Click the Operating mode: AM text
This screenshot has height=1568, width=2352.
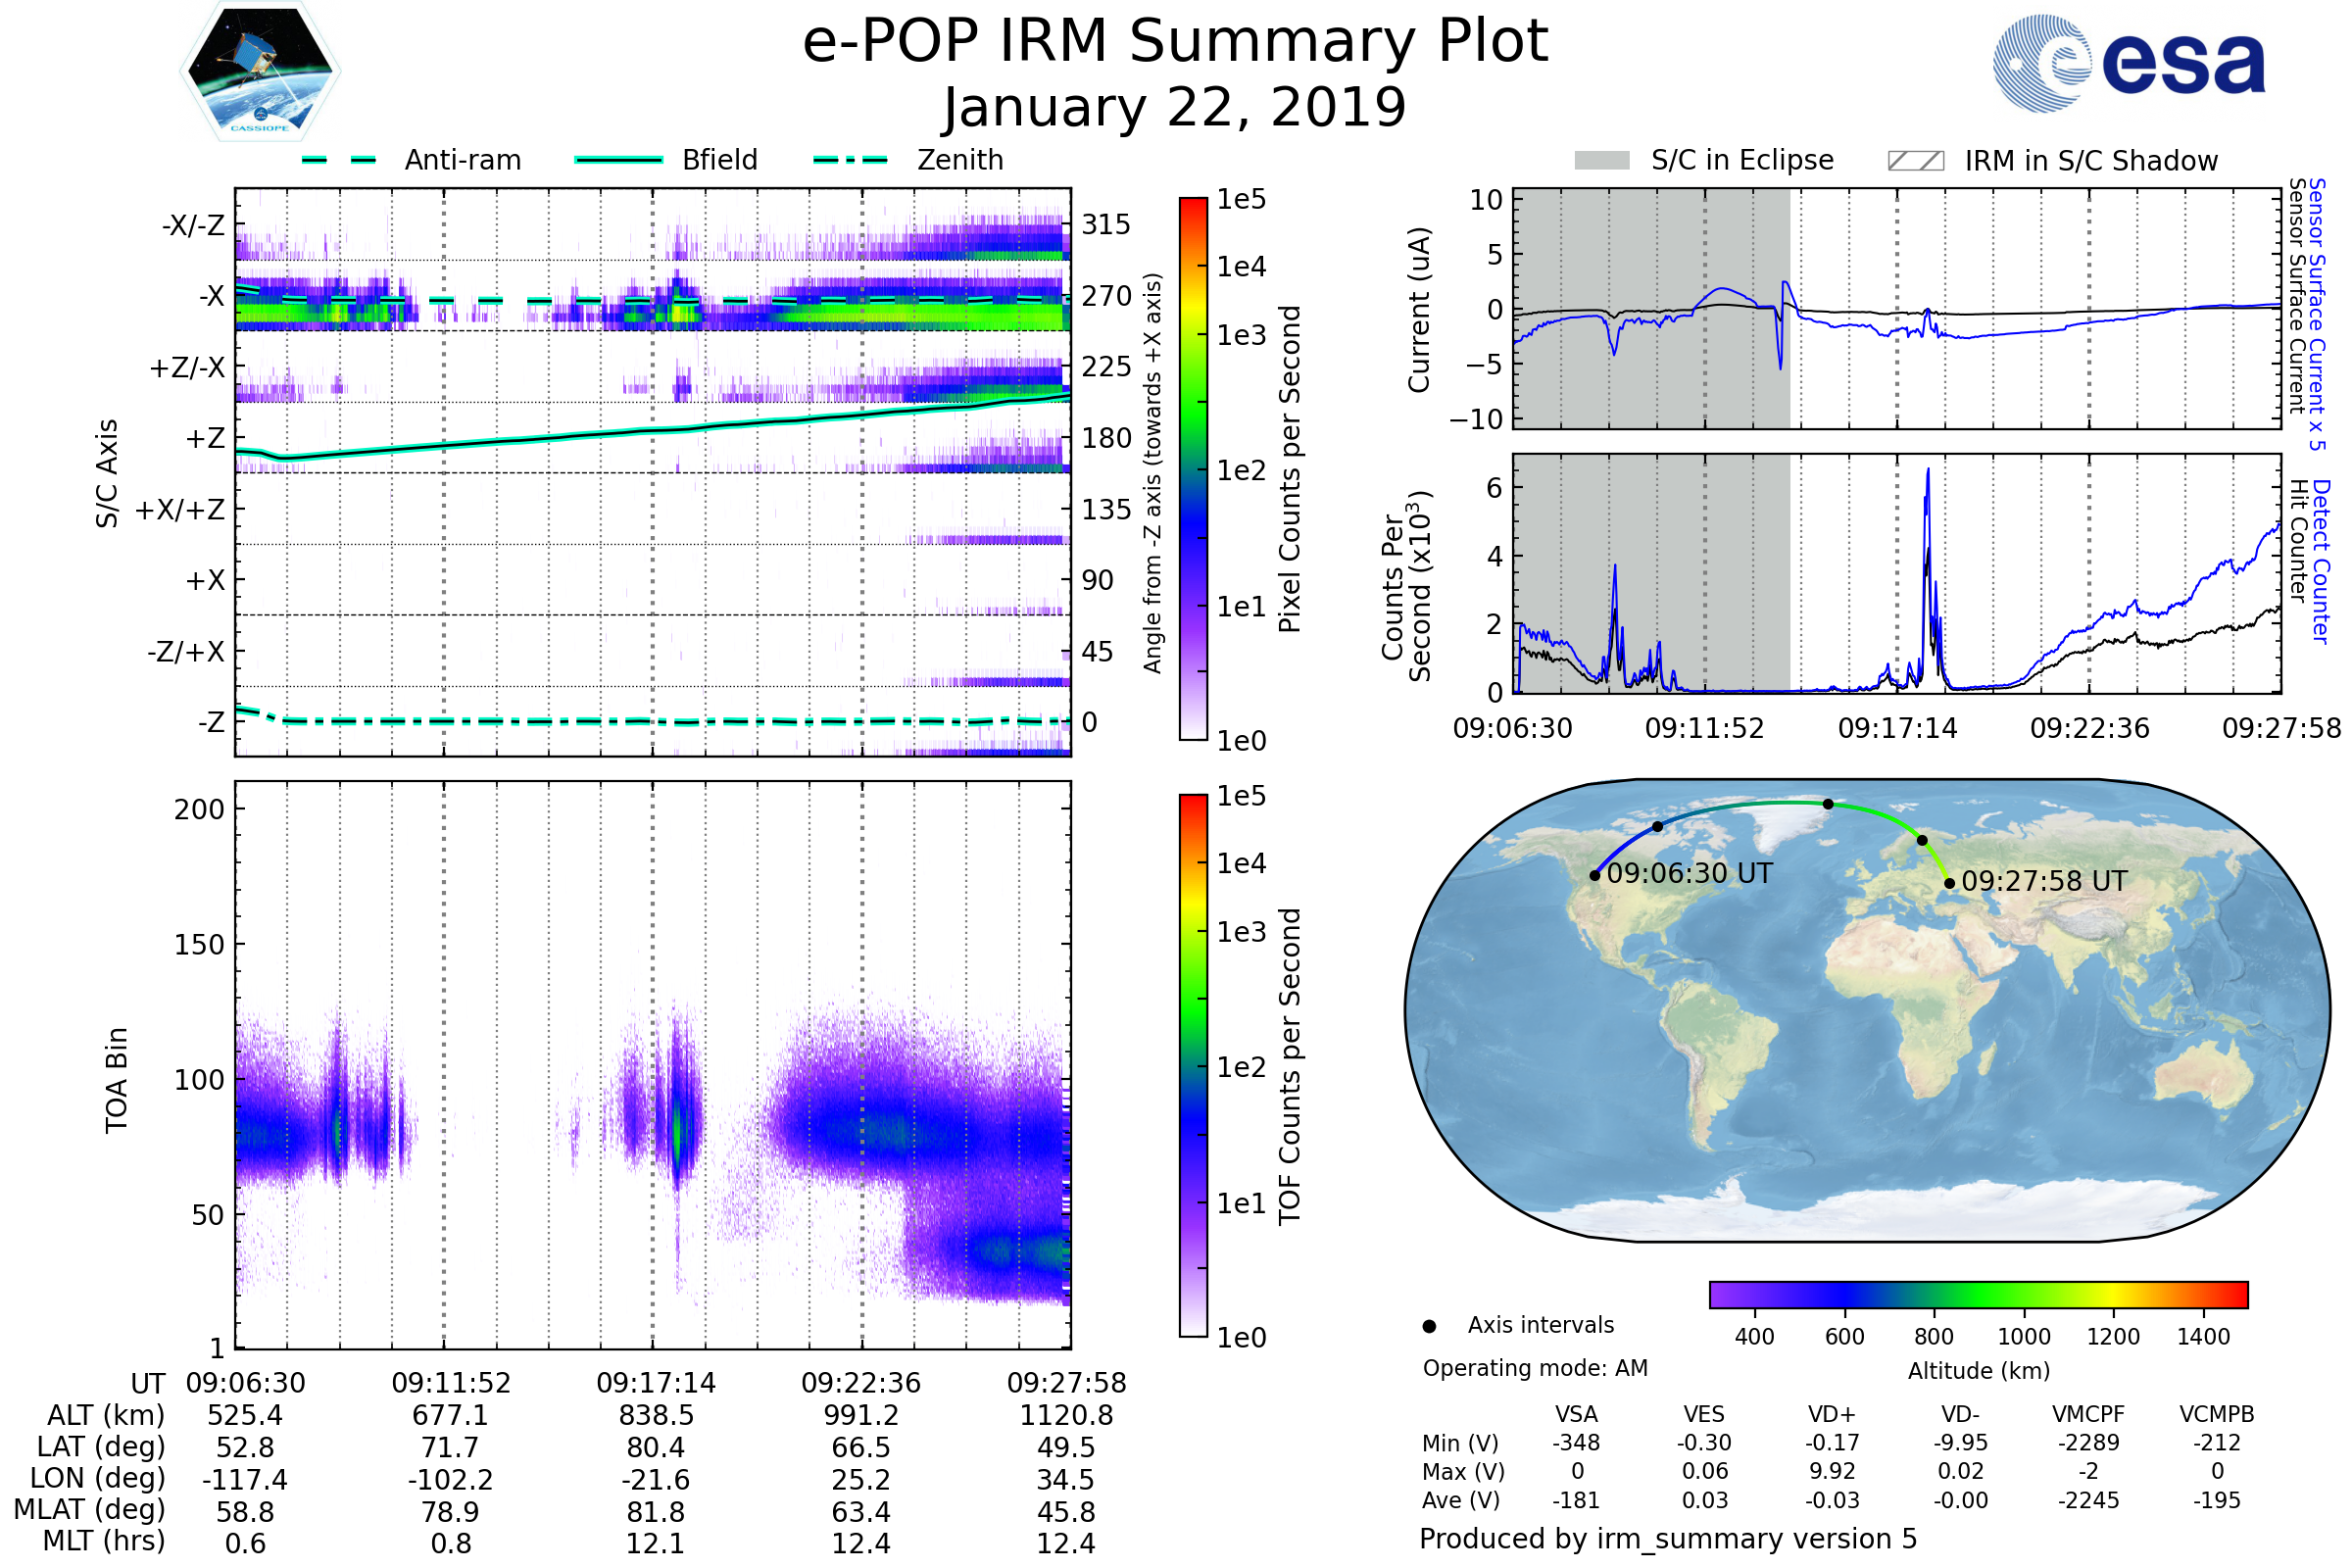click(1535, 1368)
